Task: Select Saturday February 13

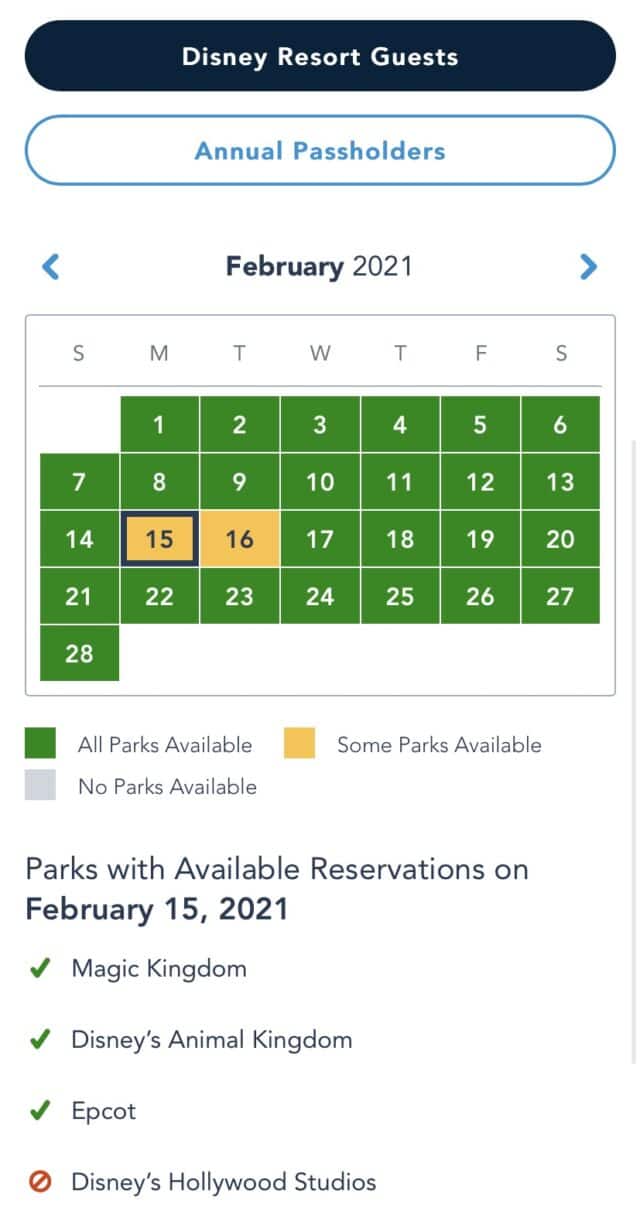Action: [561, 482]
